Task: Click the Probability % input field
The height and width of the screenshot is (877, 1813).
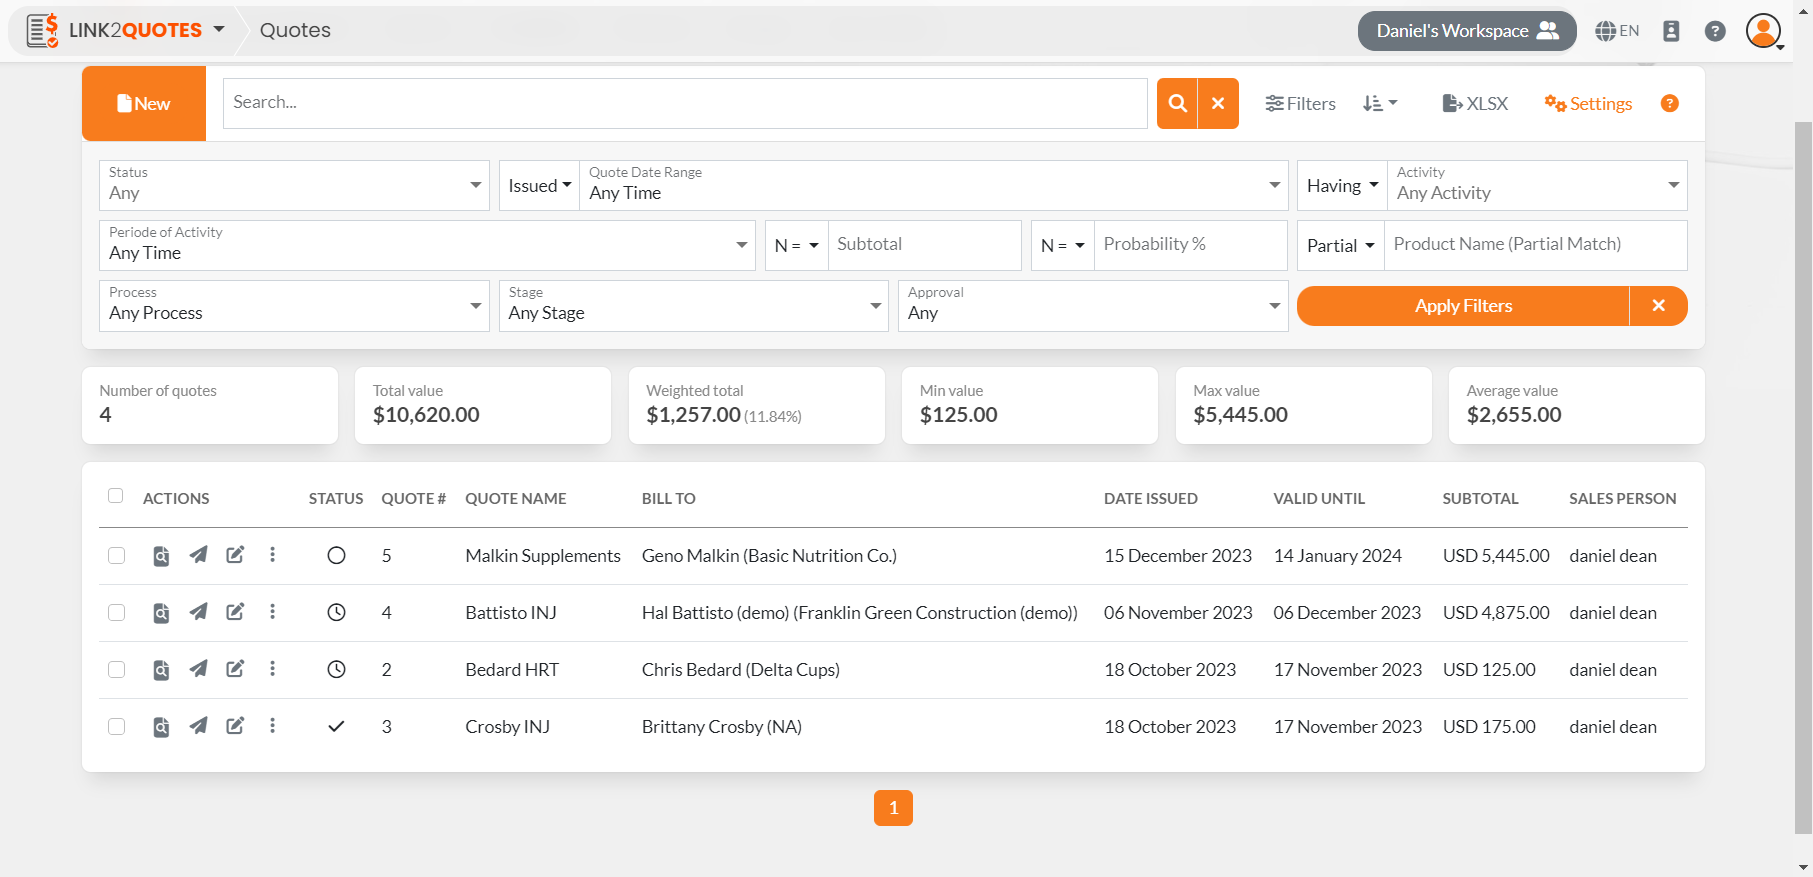Action: tap(1191, 245)
